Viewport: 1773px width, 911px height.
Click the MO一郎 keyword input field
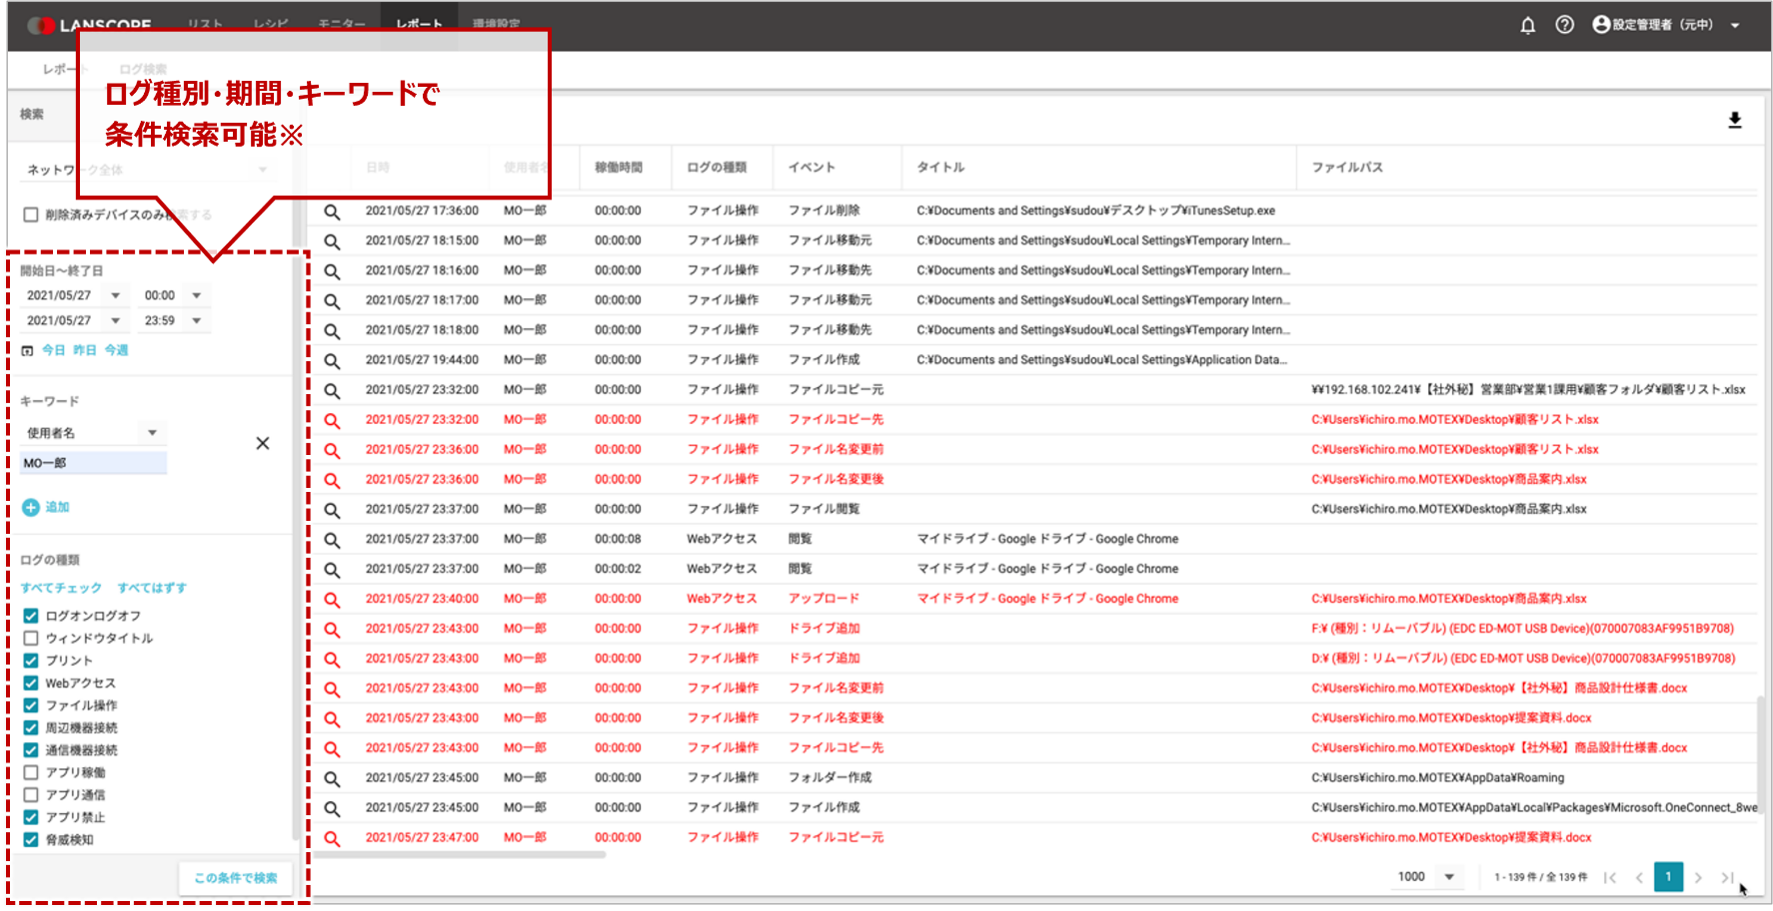93,463
